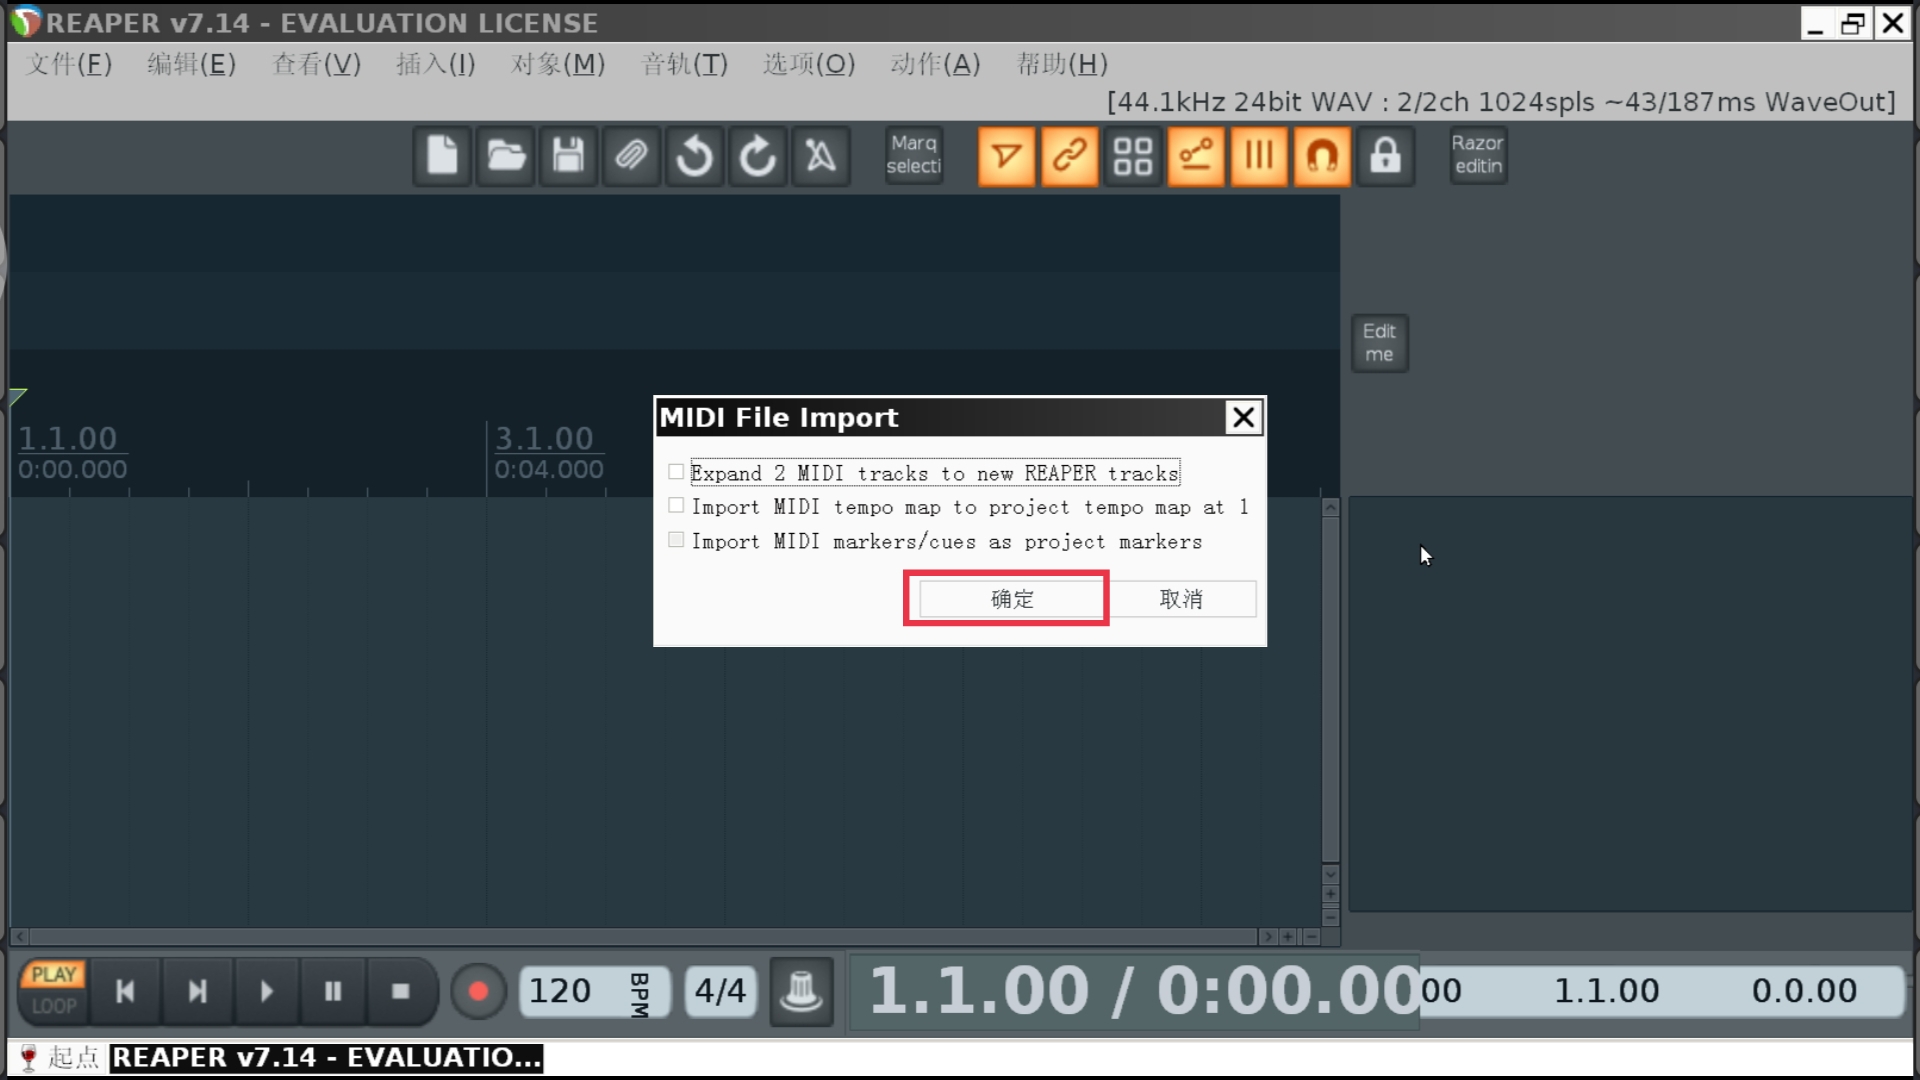Close the MIDI File Import dialog
The image size is (1920, 1080).
point(1243,417)
